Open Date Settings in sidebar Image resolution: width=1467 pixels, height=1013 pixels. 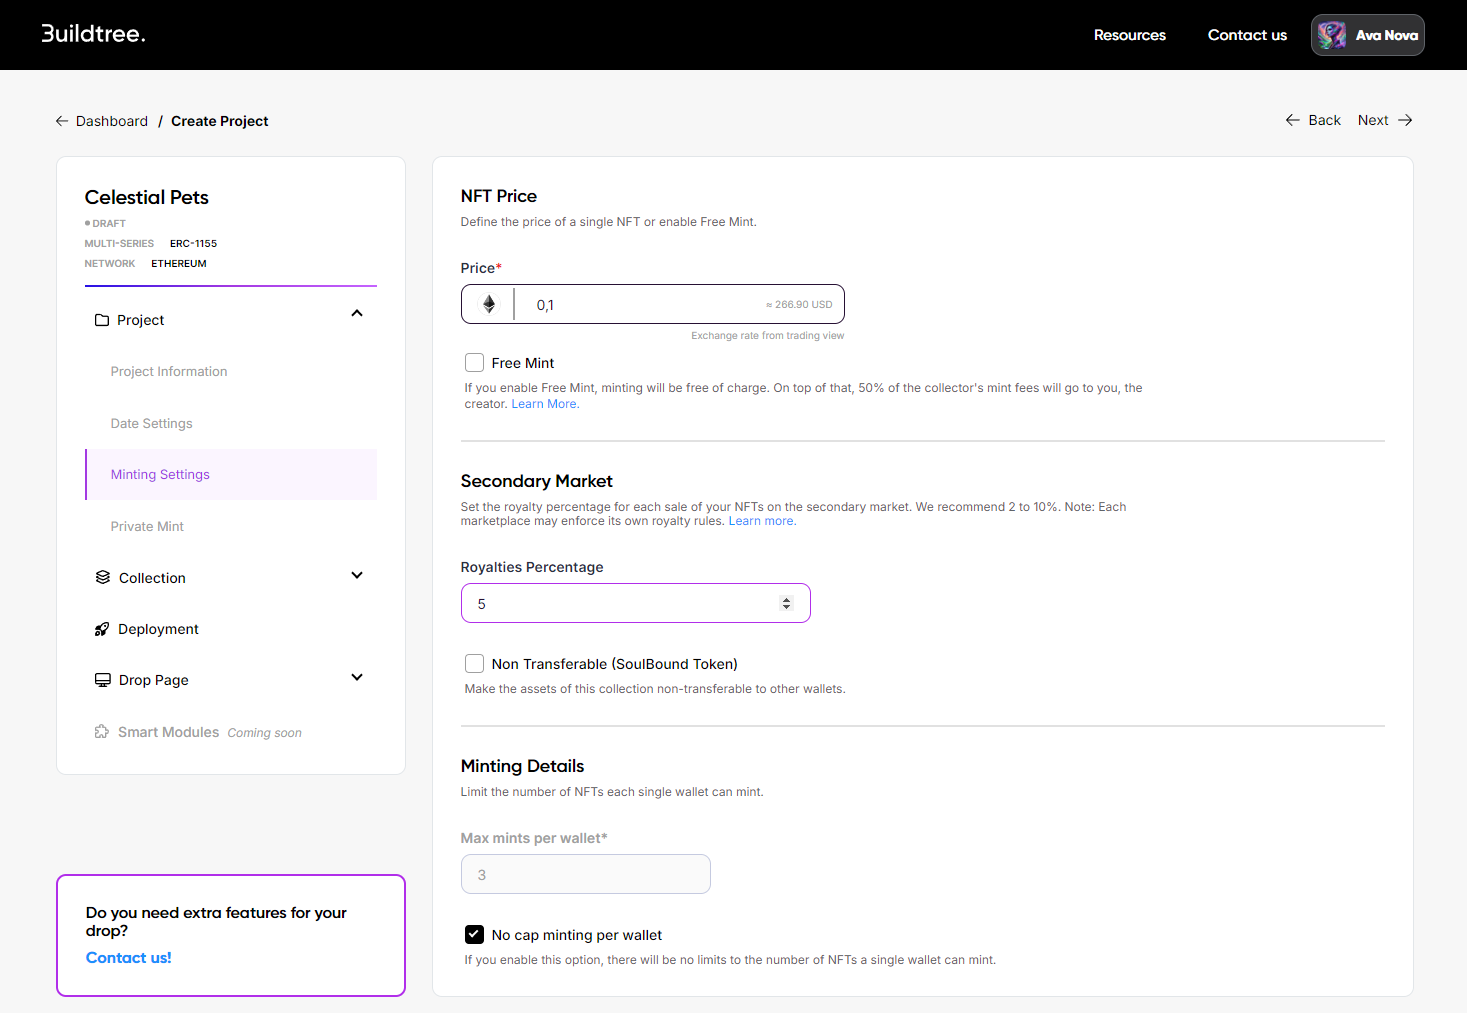pos(151,423)
